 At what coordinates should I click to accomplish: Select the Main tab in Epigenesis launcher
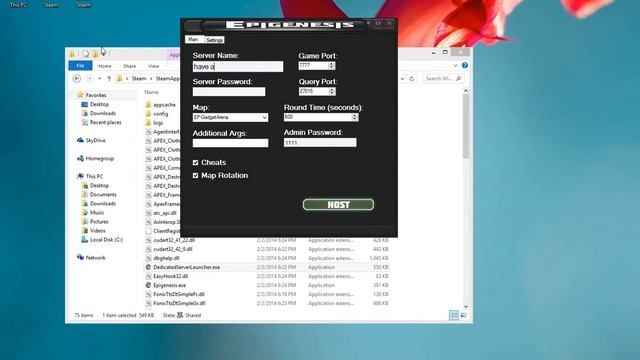point(193,39)
